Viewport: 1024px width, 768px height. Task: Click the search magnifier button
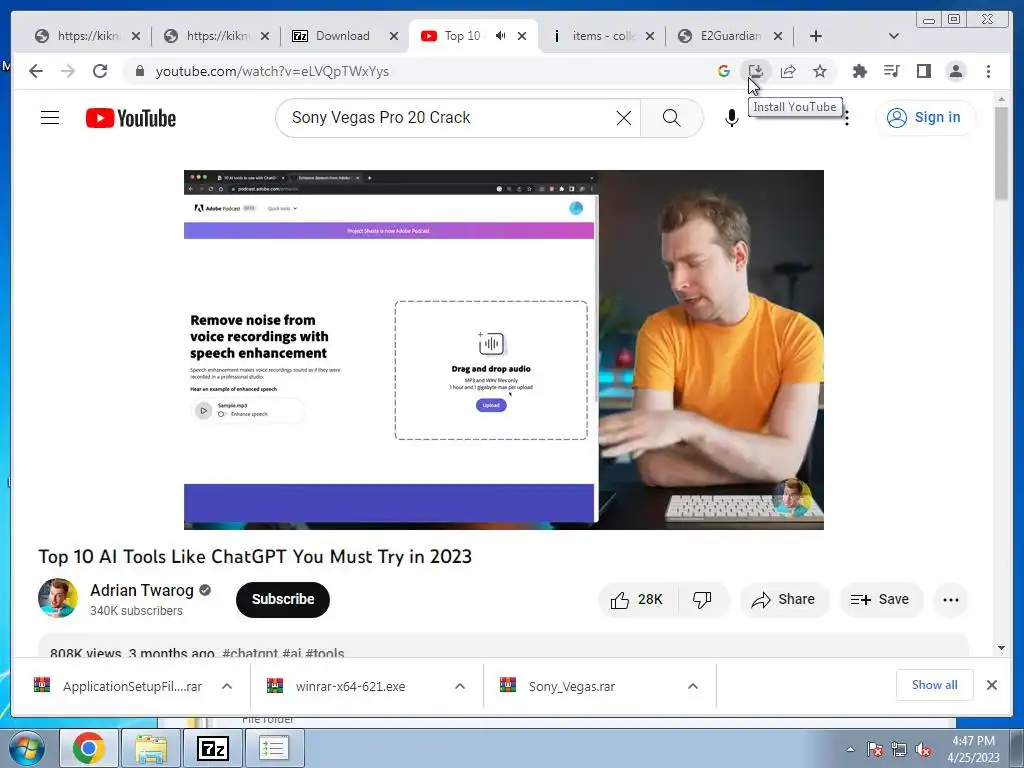(x=671, y=118)
